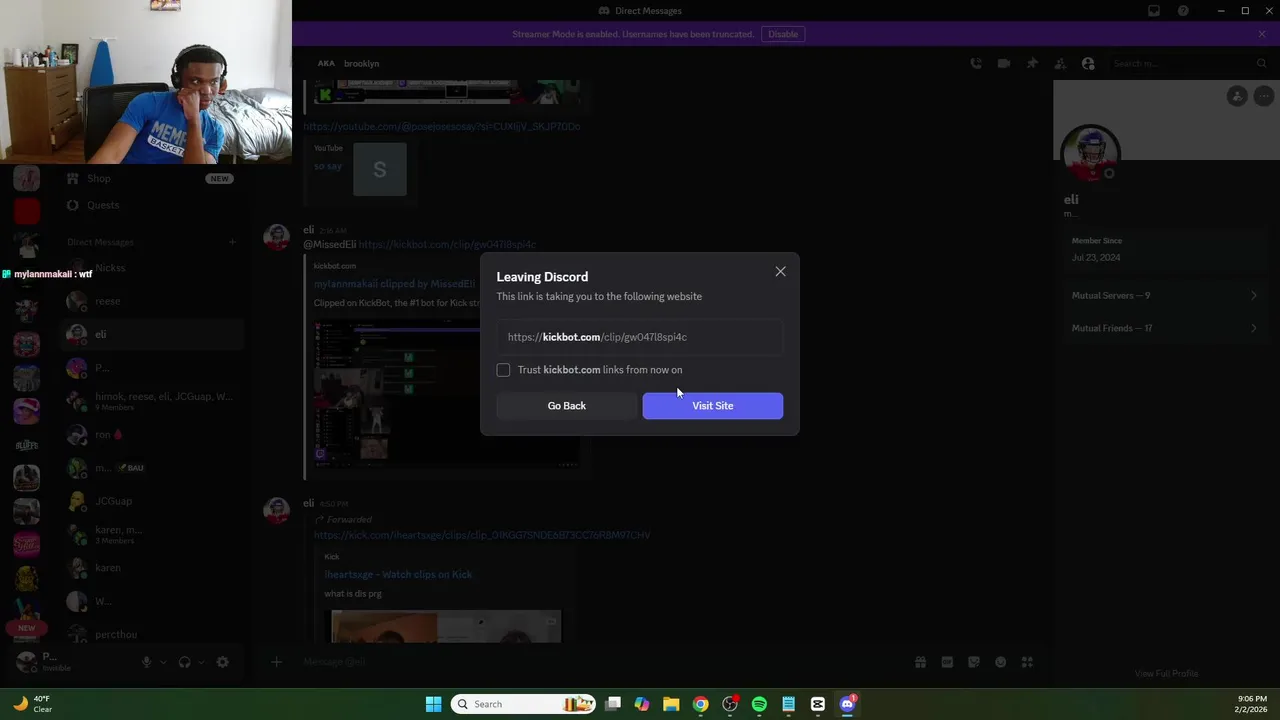
Task: Expand Mutual Friends — 17
Action: click(1166, 328)
